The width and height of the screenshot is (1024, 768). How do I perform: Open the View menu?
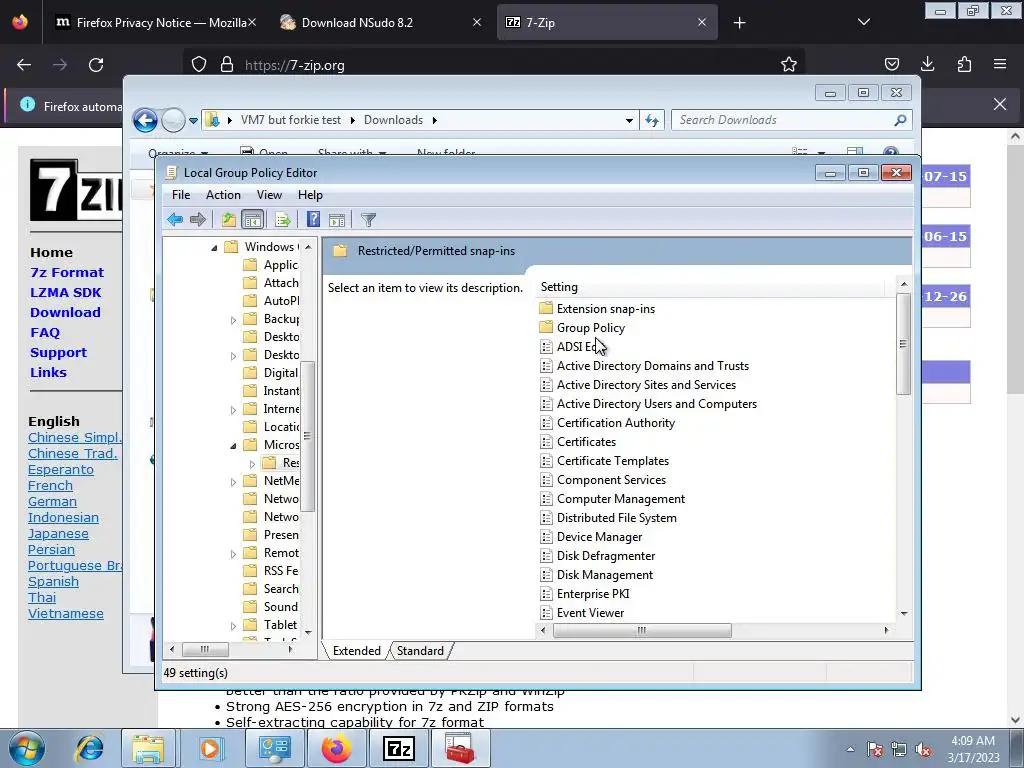(269, 195)
